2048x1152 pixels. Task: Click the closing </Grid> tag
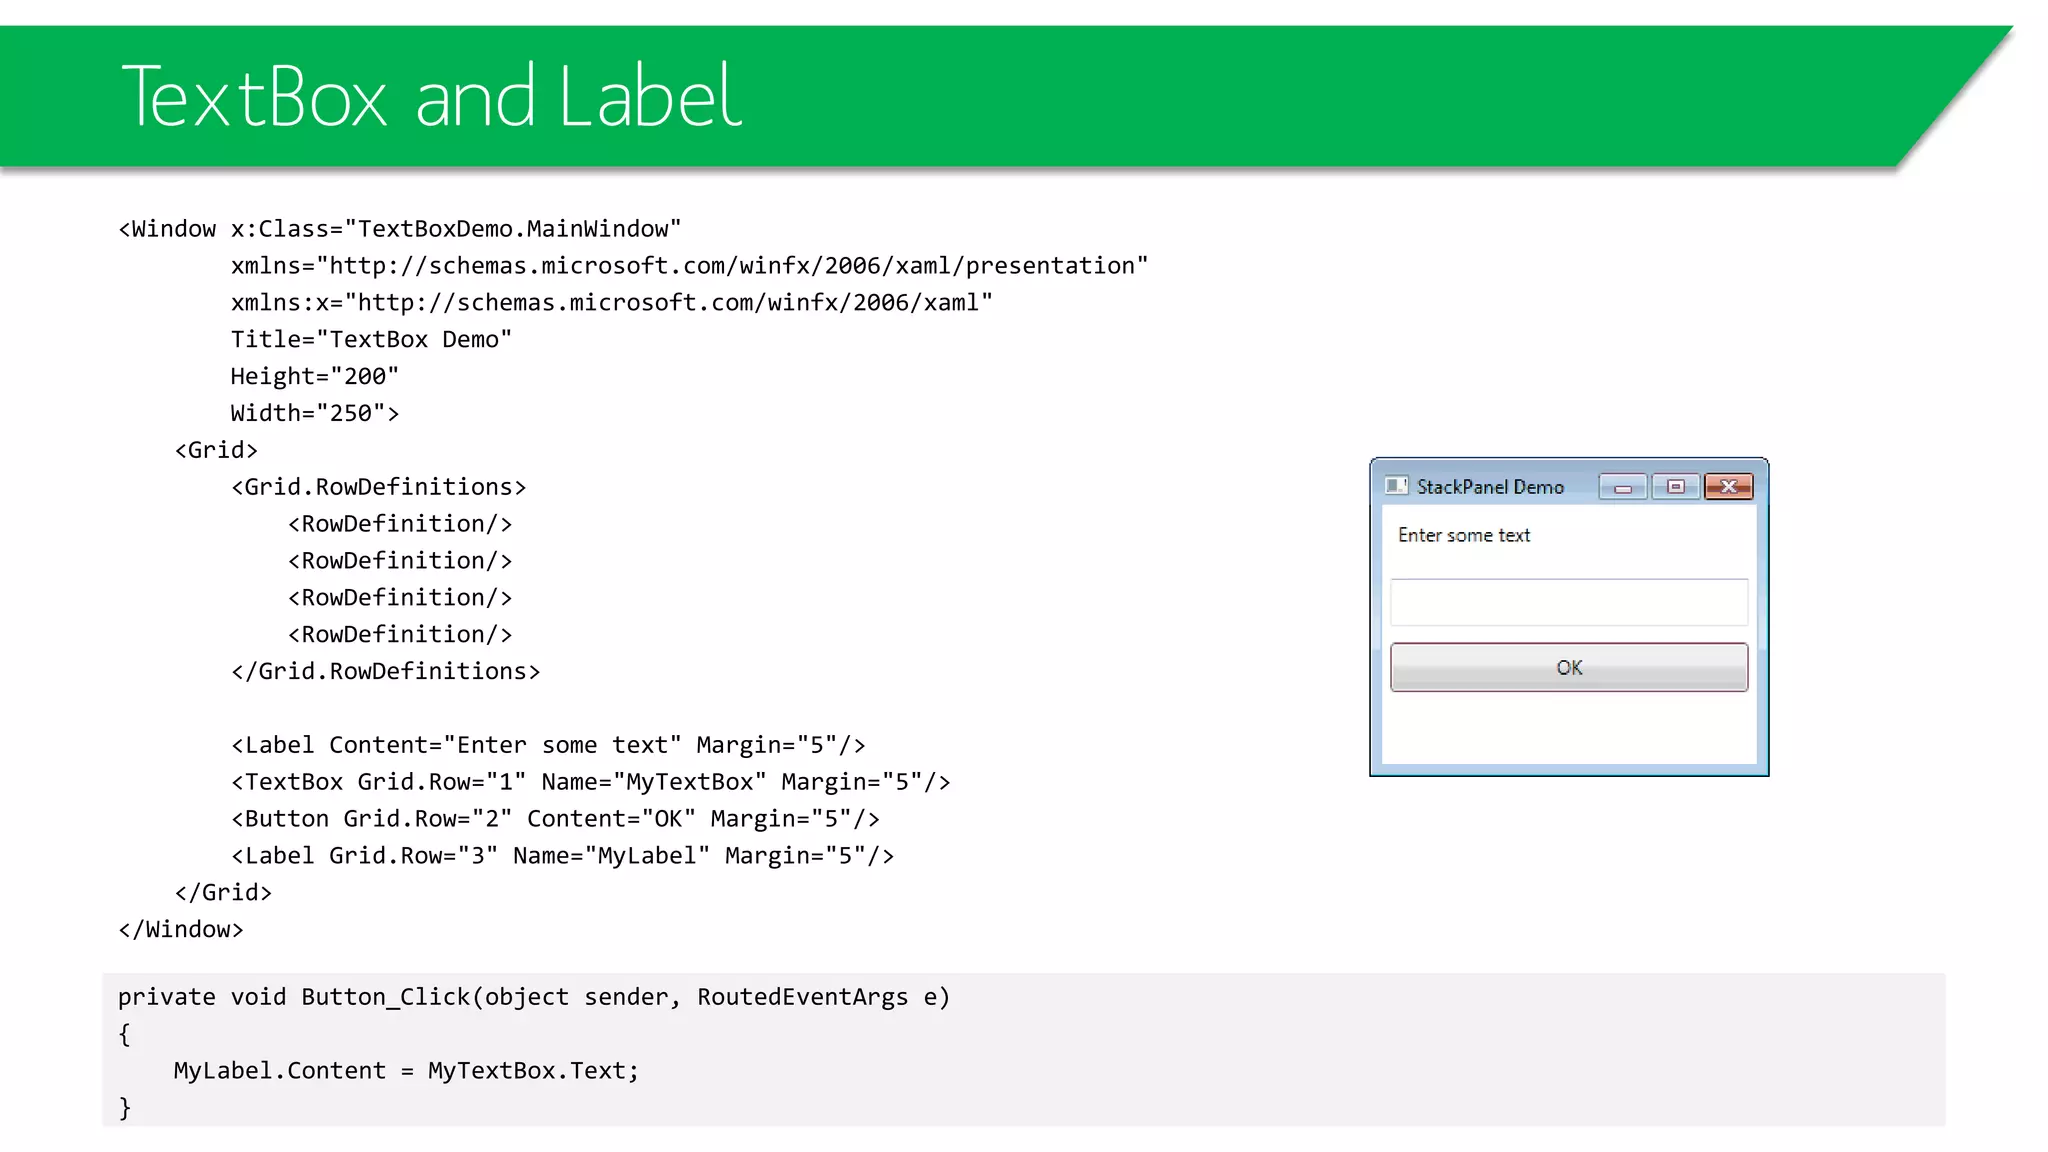[223, 892]
